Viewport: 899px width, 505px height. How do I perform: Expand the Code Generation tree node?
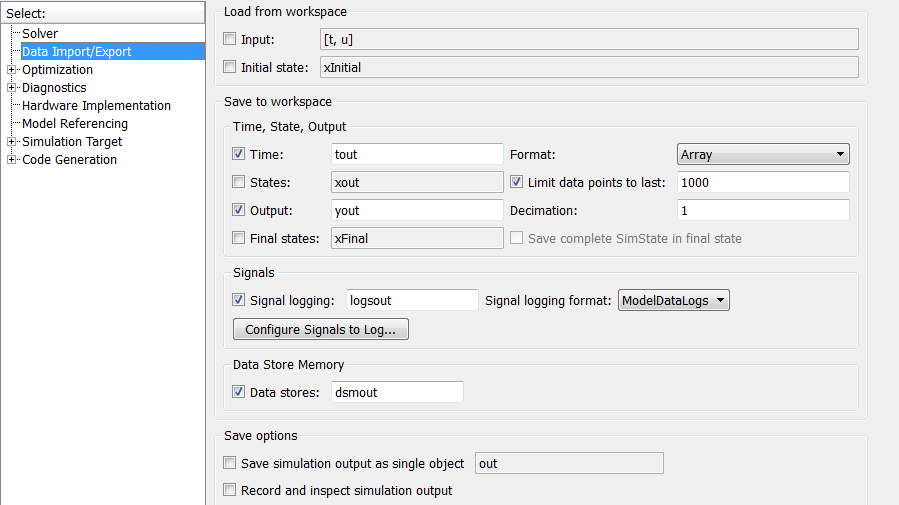[12, 160]
